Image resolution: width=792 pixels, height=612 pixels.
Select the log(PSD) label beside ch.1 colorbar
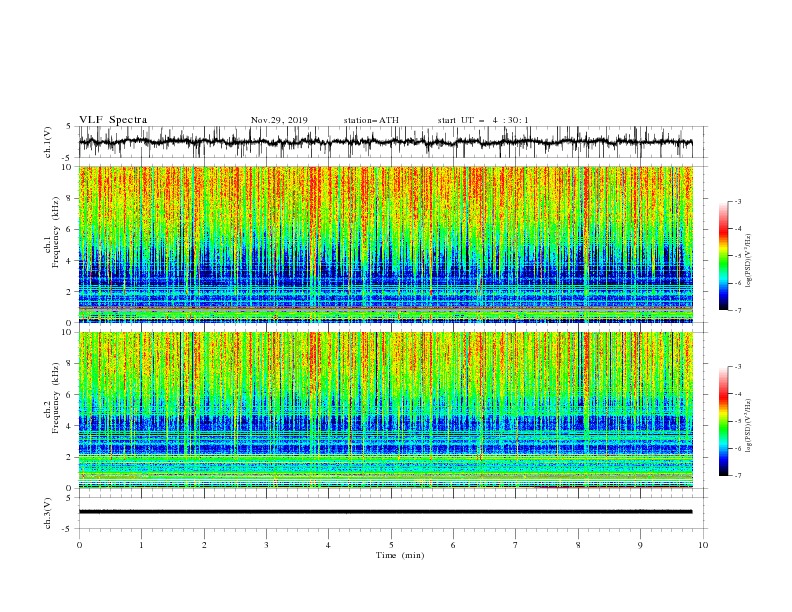[x=749, y=260]
